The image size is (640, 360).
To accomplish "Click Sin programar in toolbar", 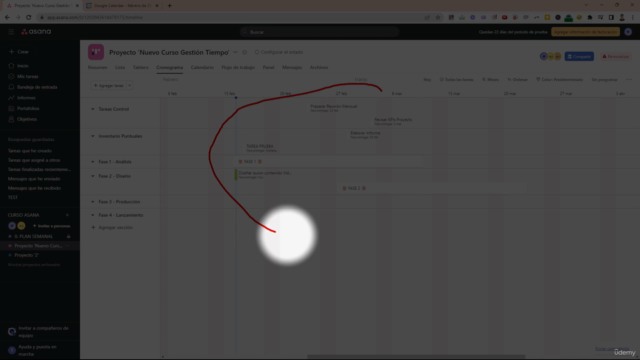I will point(604,80).
